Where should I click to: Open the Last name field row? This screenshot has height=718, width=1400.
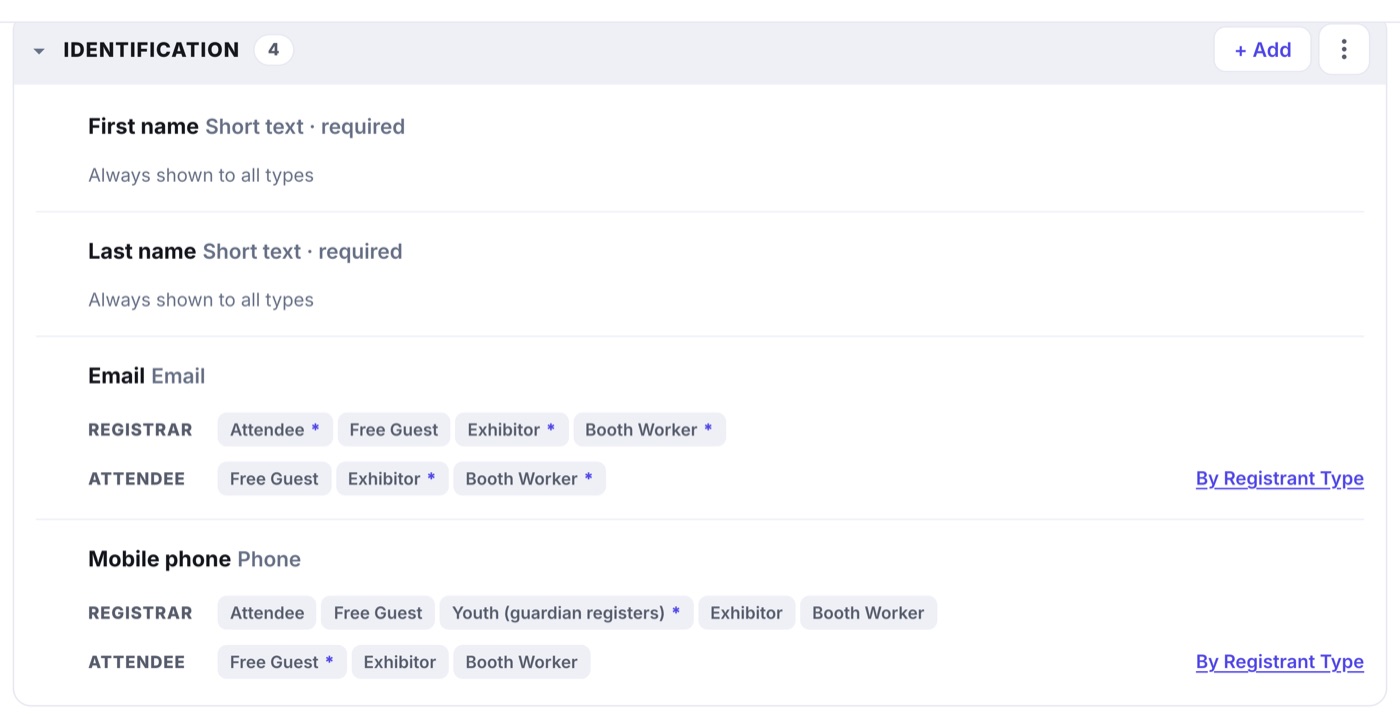[x=700, y=275]
